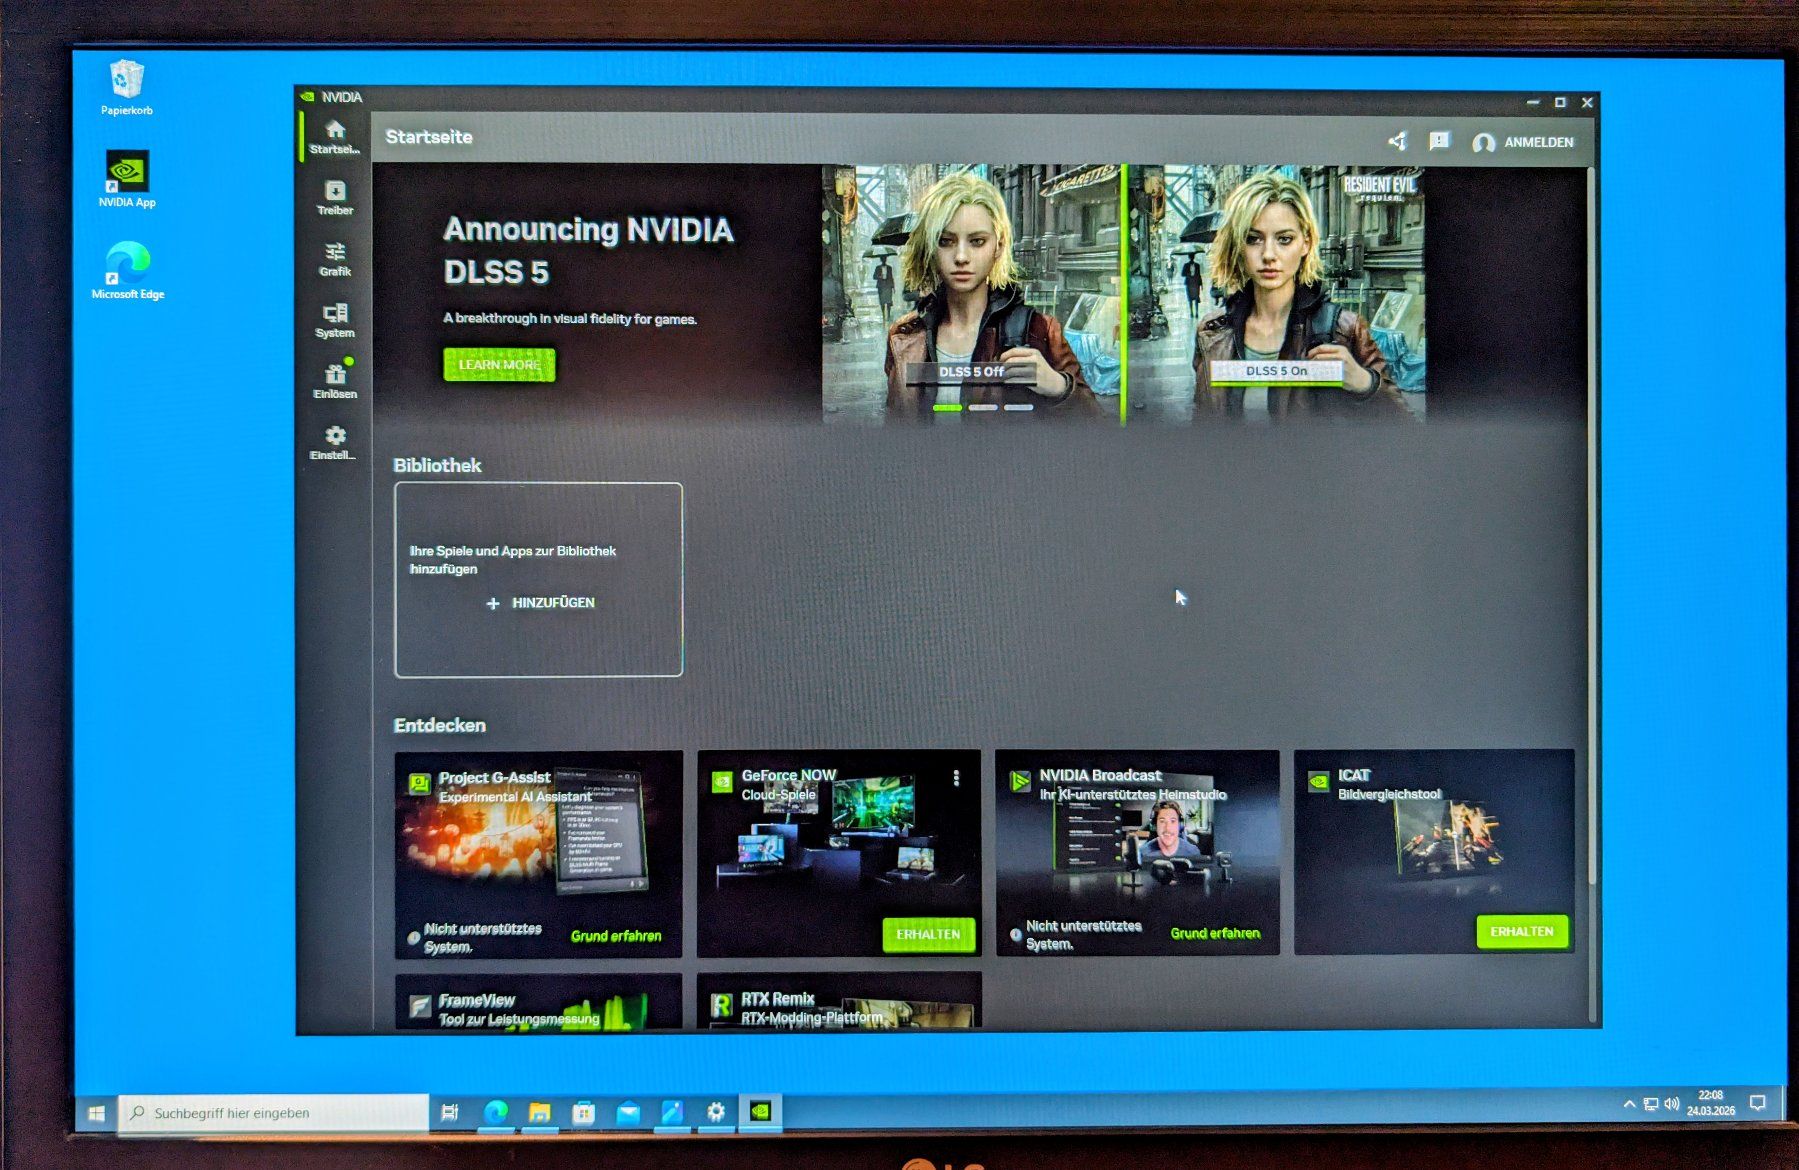Image resolution: width=1799 pixels, height=1170 pixels.
Task: Open Task View from the taskbar
Action: (450, 1112)
